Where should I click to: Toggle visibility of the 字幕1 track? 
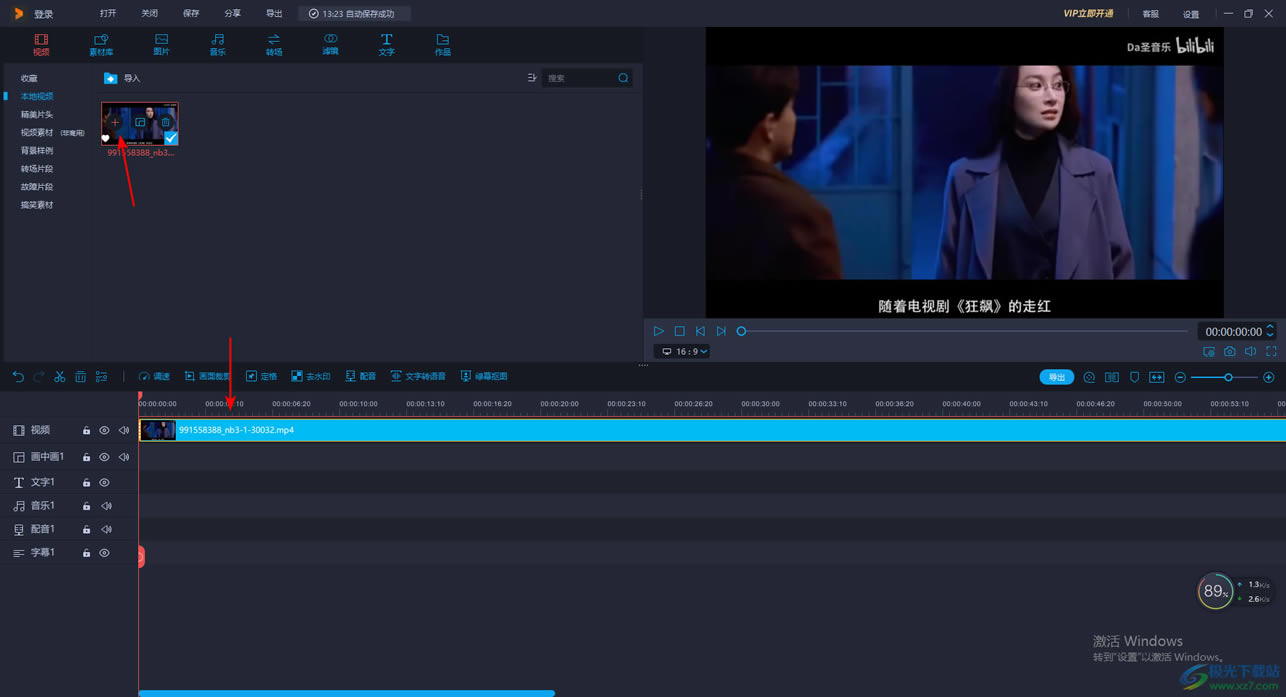click(x=104, y=553)
